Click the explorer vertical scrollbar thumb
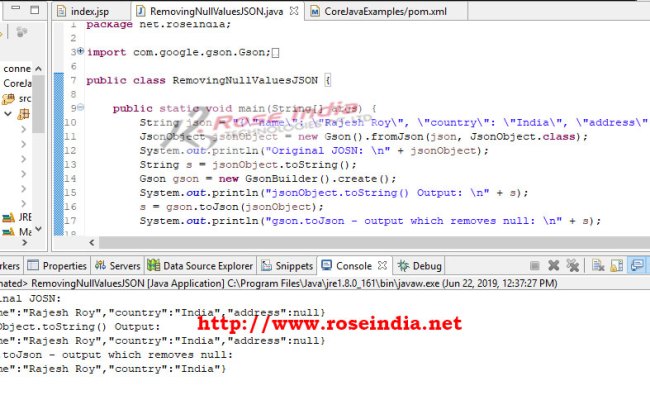650x400 pixels. (38, 104)
